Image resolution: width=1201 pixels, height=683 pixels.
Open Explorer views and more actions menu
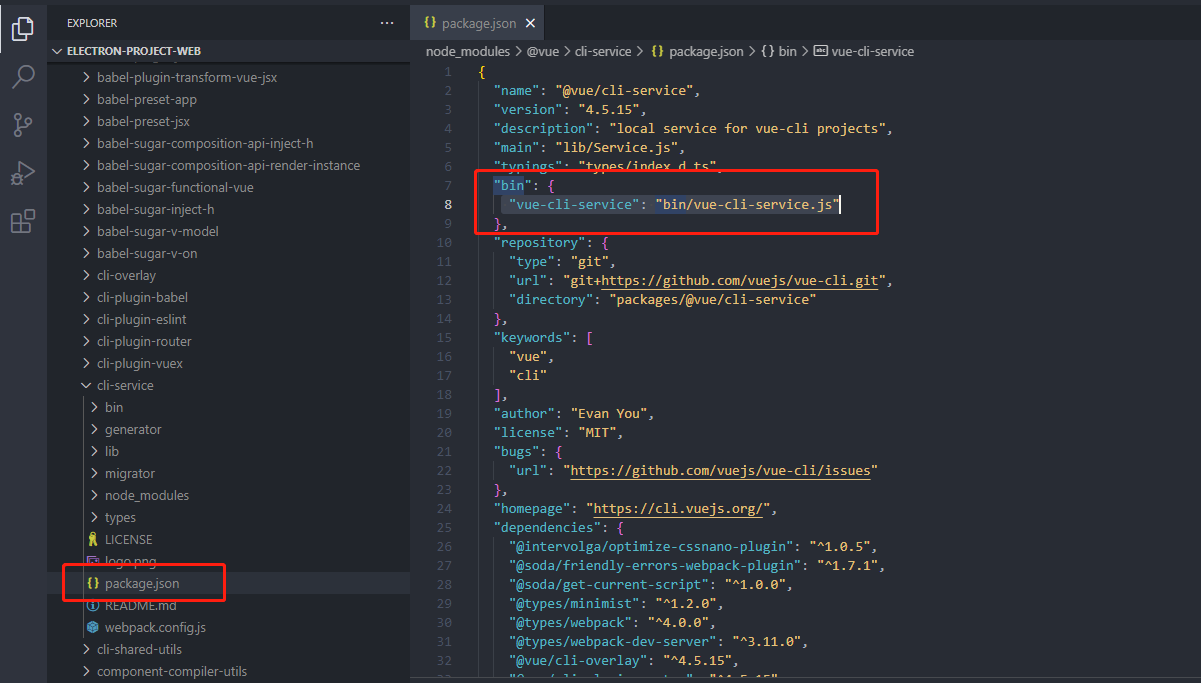(x=387, y=22)
